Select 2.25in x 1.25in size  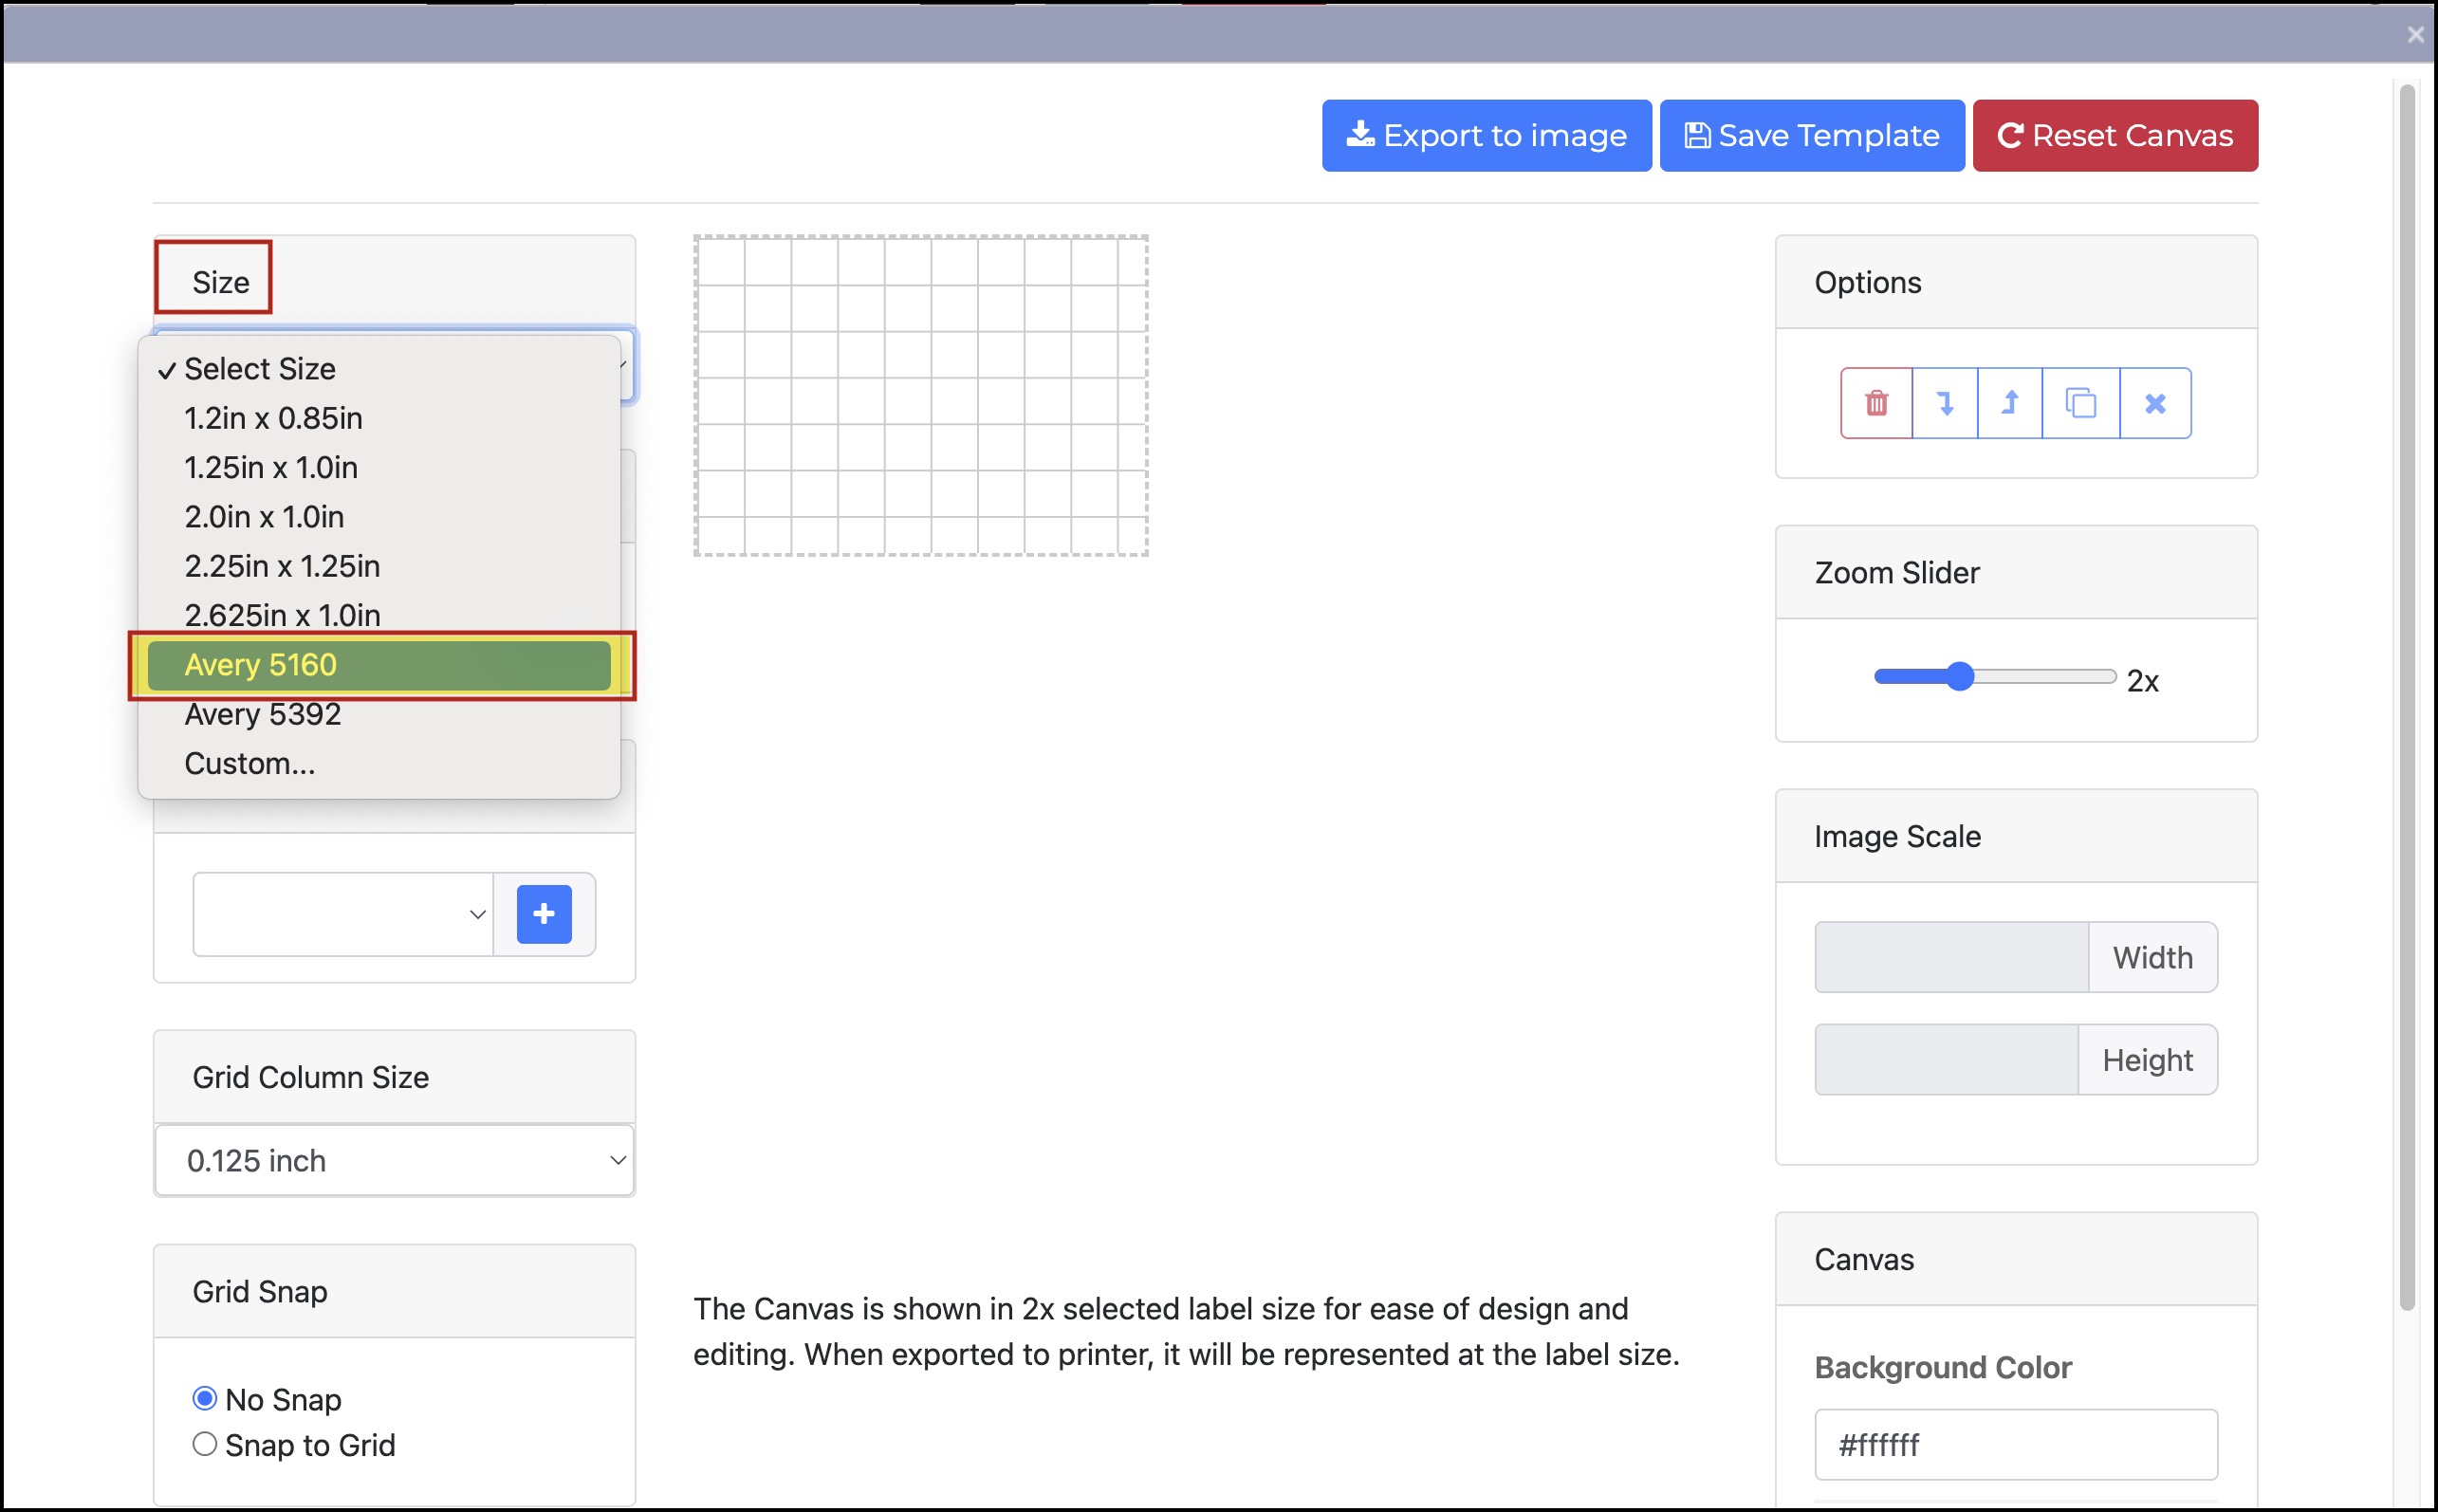(282, 566)
